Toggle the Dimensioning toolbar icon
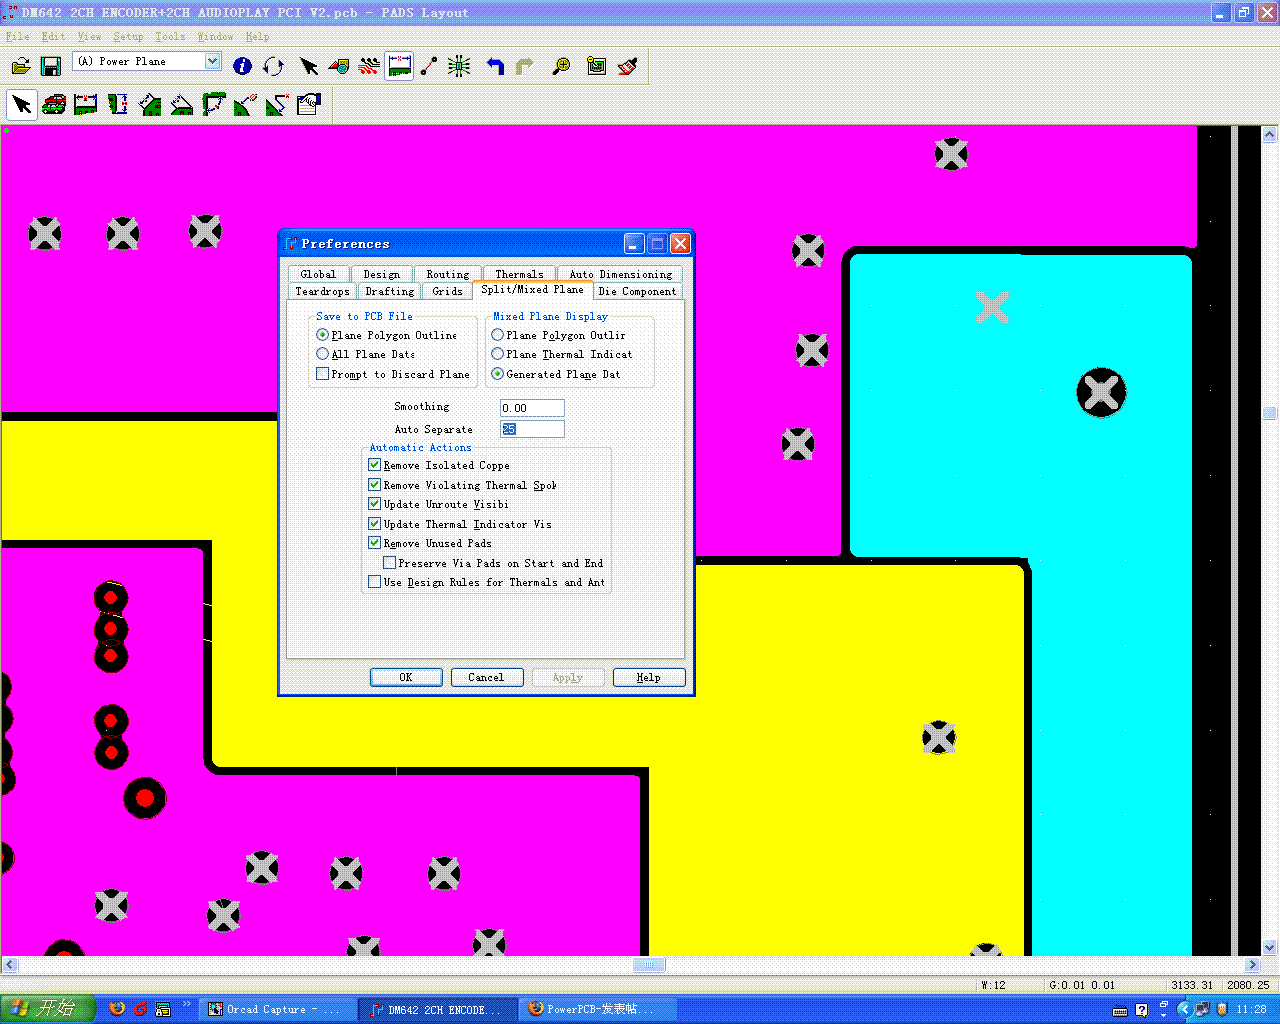Viewport: 1280px width, 1024px height. (400, 66)
